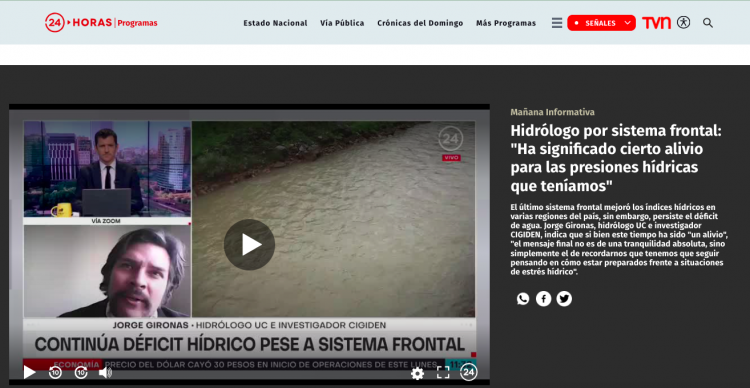The image size is (750, 388).
Task: Play video using bottom-bar play icon
Action: coord(30,372)
